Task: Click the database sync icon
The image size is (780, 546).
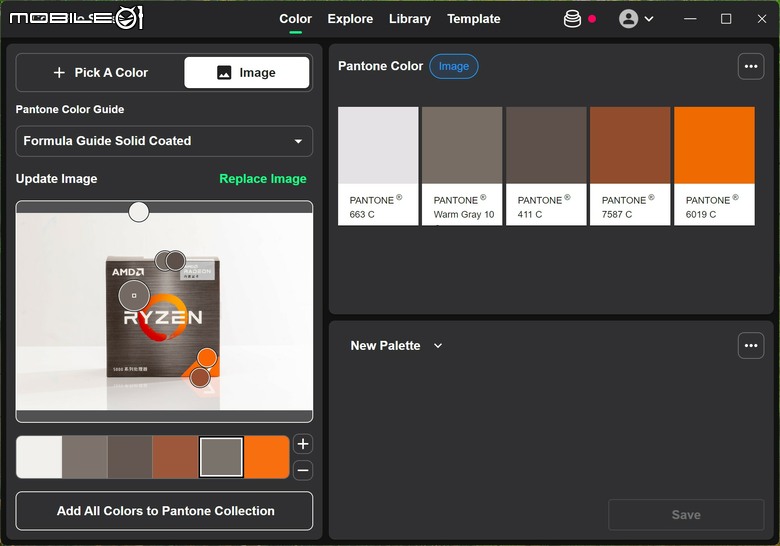Action: [572, 19]
